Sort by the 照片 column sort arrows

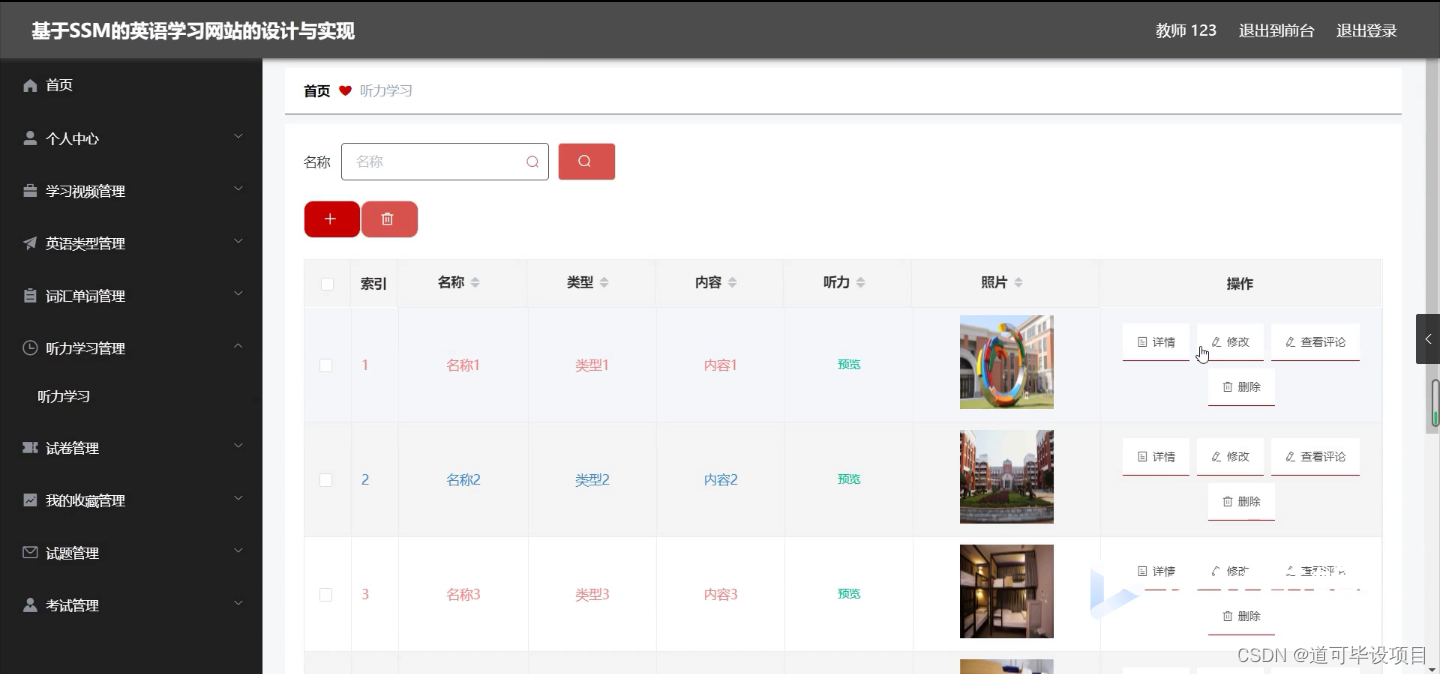(1018, 283)
